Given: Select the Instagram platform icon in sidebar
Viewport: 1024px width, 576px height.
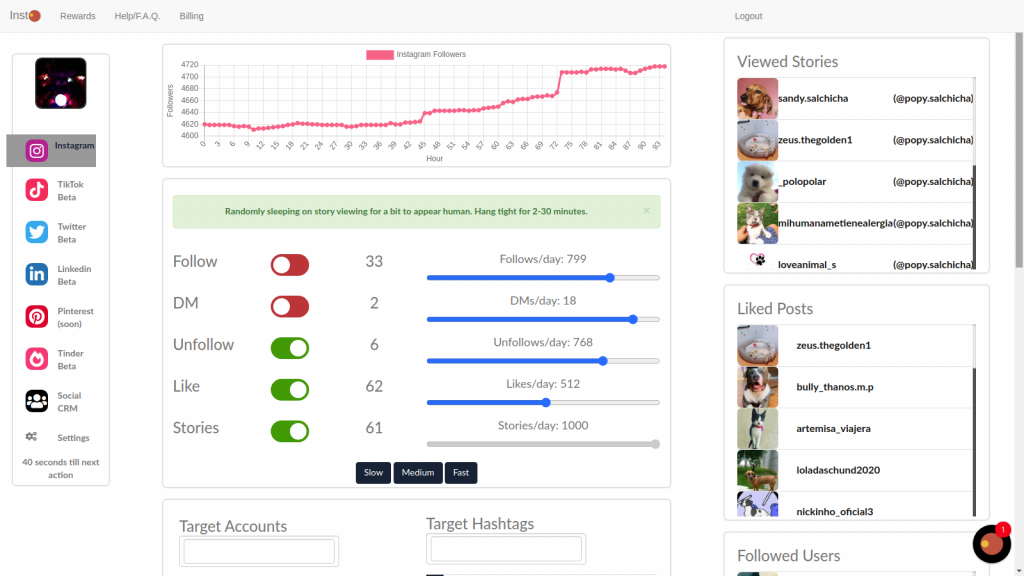Looking at the screenshot, I should (36, 149).
